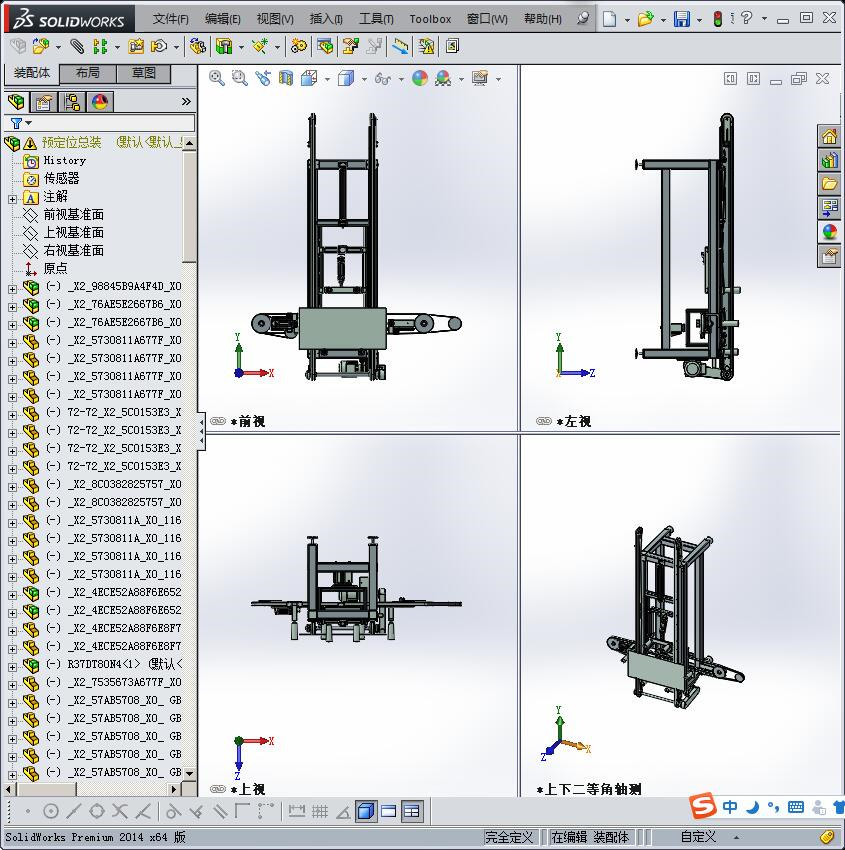Click the Previous View icon

263,79
